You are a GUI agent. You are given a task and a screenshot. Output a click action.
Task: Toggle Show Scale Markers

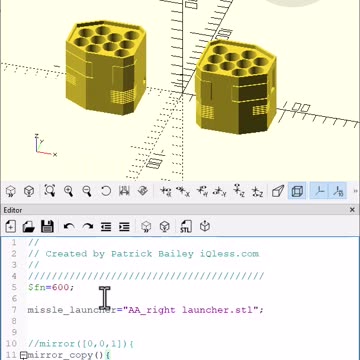(x=338, y=191)
